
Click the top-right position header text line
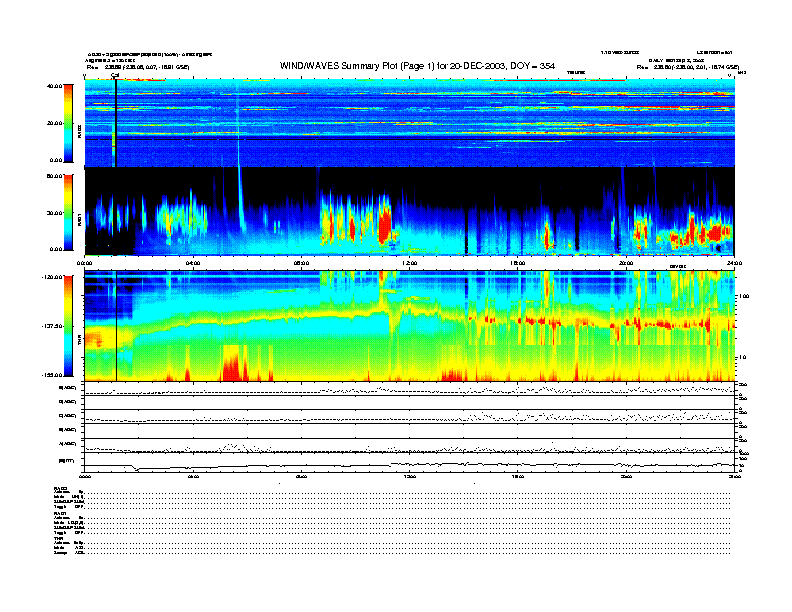click(x=688, y=67)
